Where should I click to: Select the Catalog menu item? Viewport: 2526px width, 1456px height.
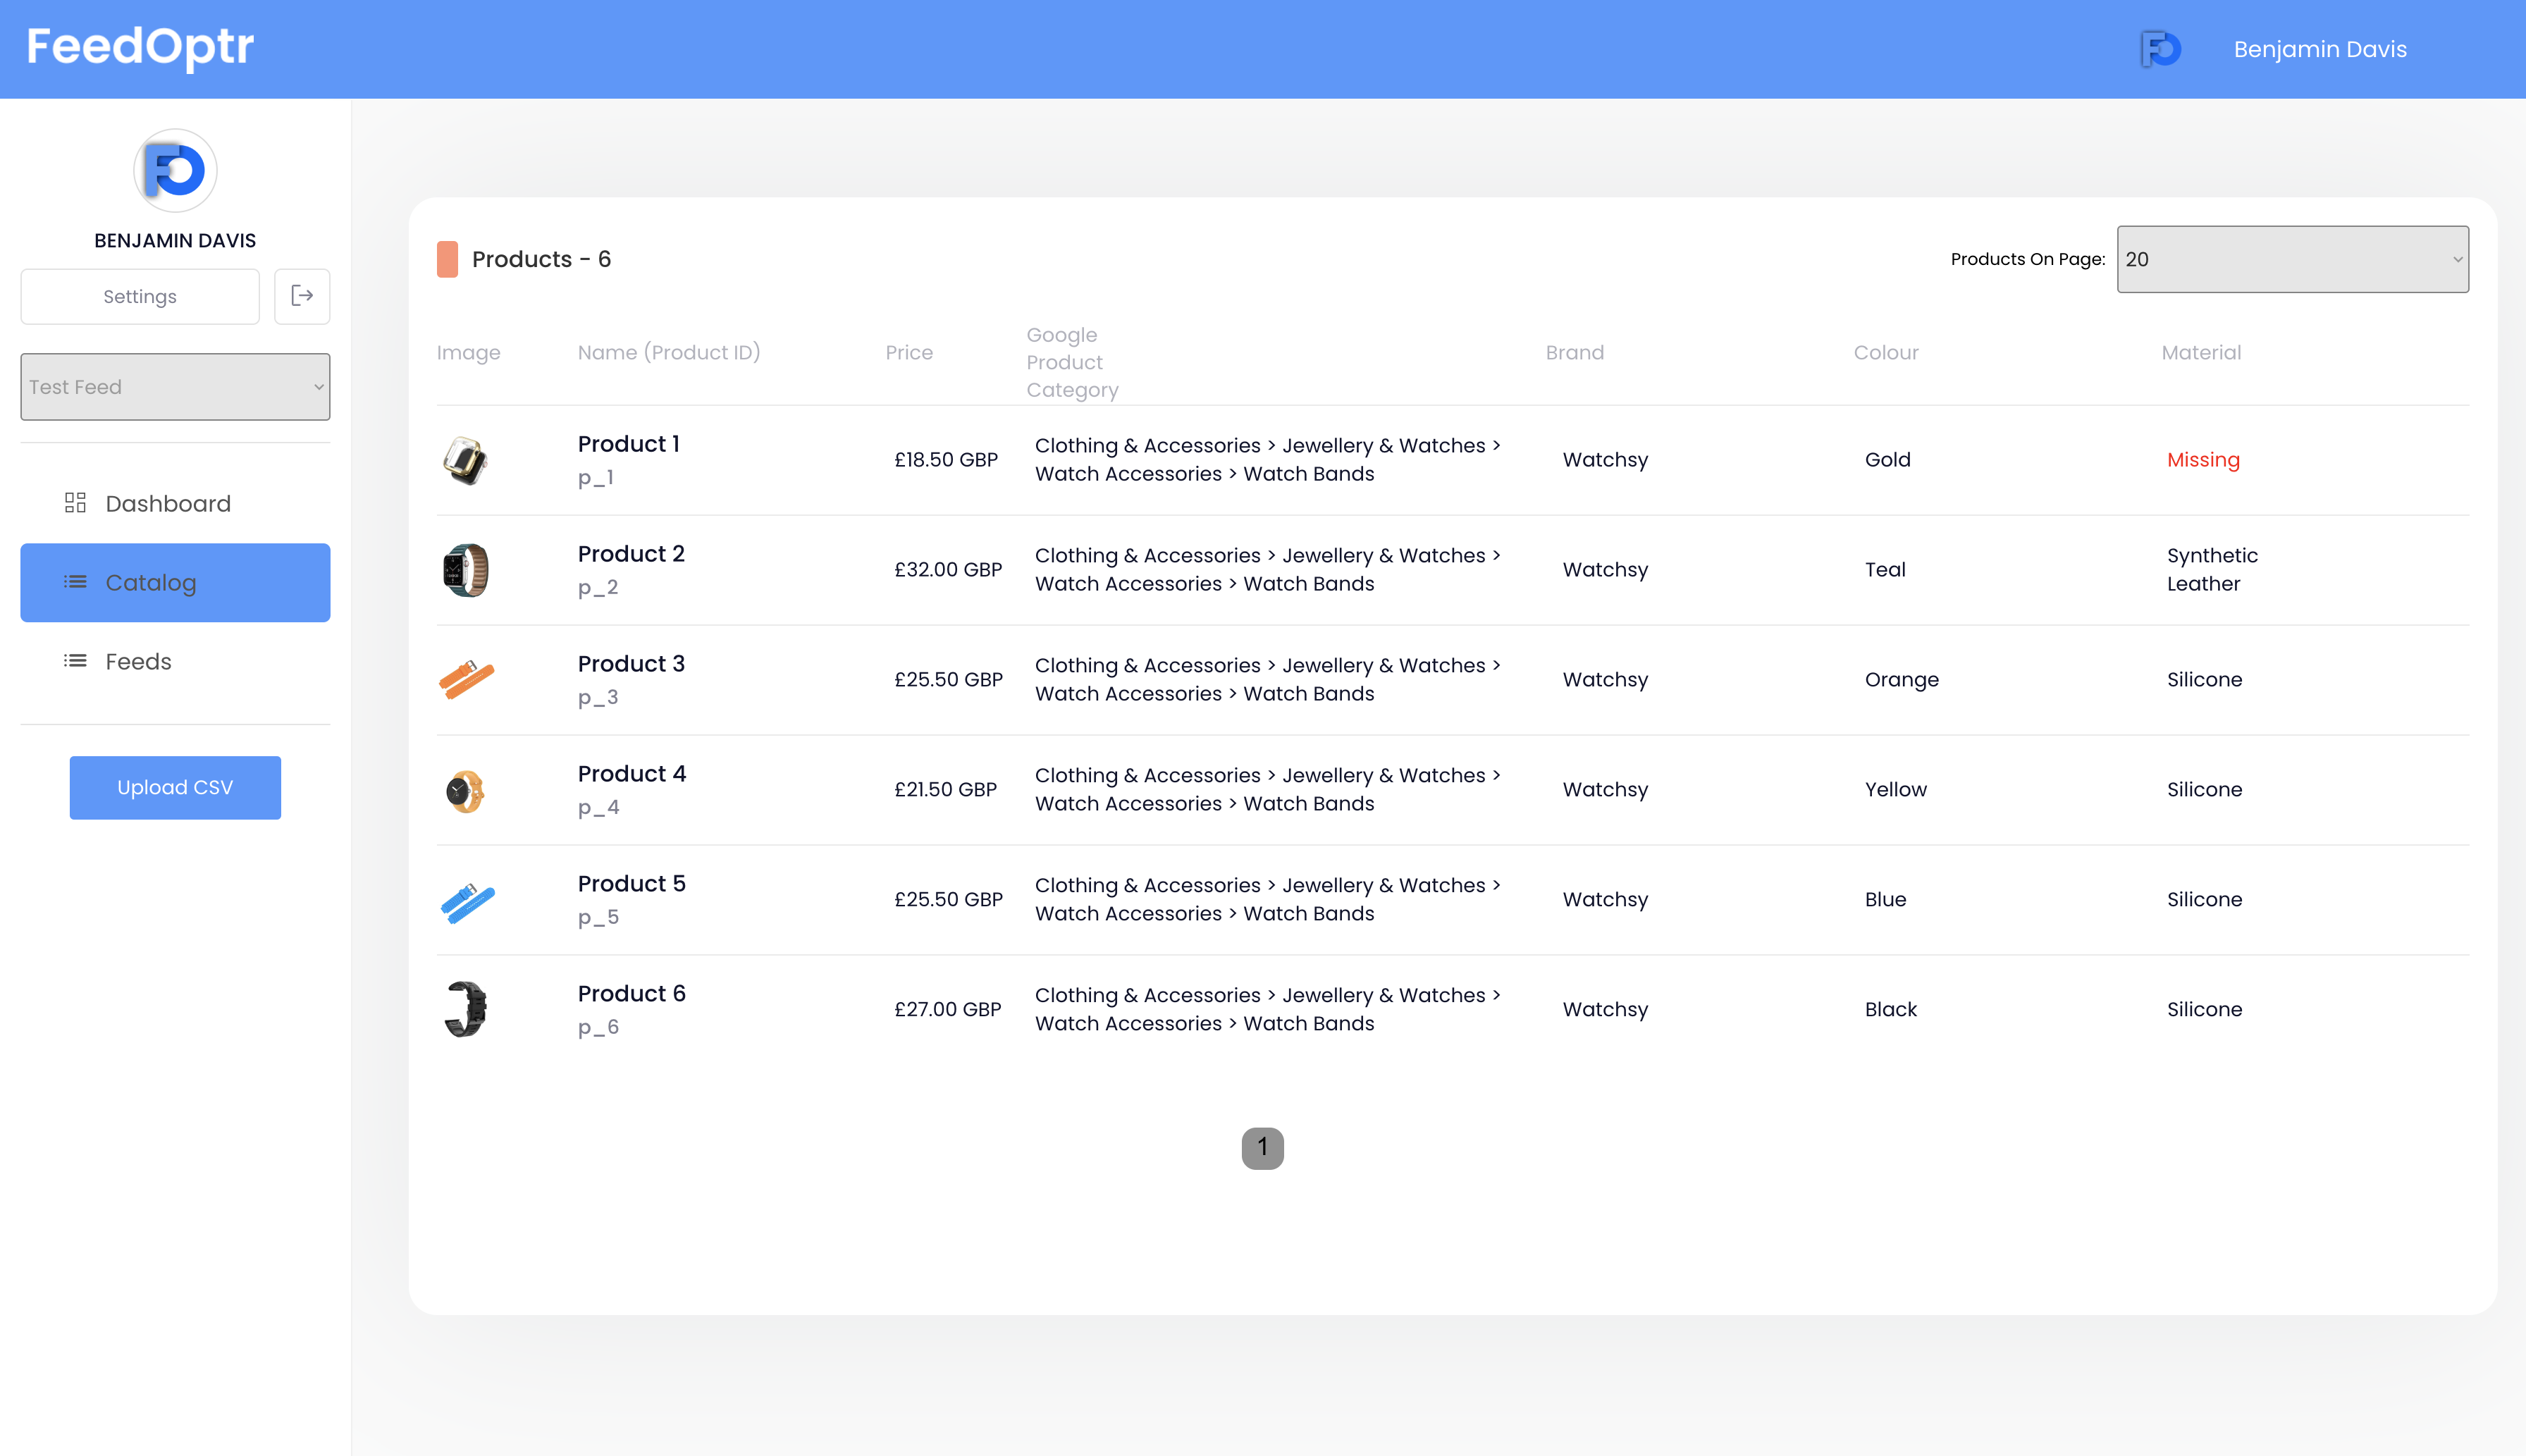click(175, 582)
